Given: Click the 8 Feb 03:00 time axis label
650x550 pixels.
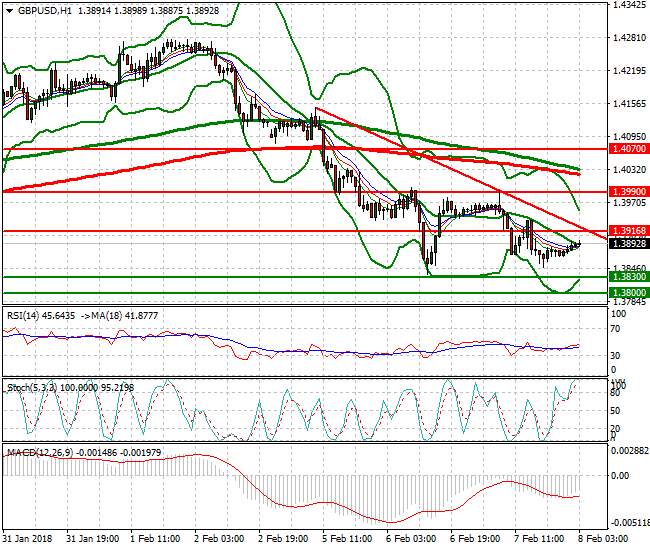Looking at the screenshot, I should pos(603,539).
